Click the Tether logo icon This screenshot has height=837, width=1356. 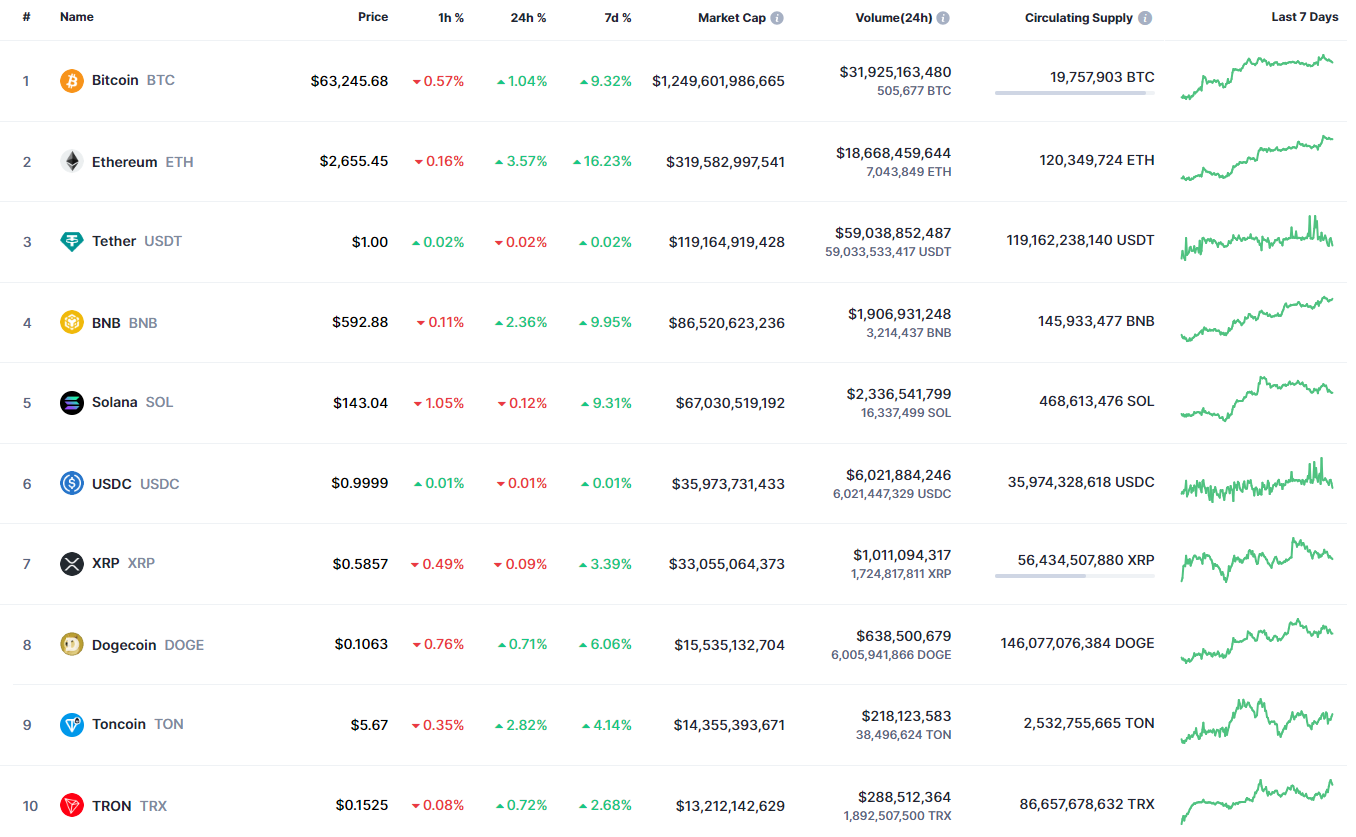[71, 241]
